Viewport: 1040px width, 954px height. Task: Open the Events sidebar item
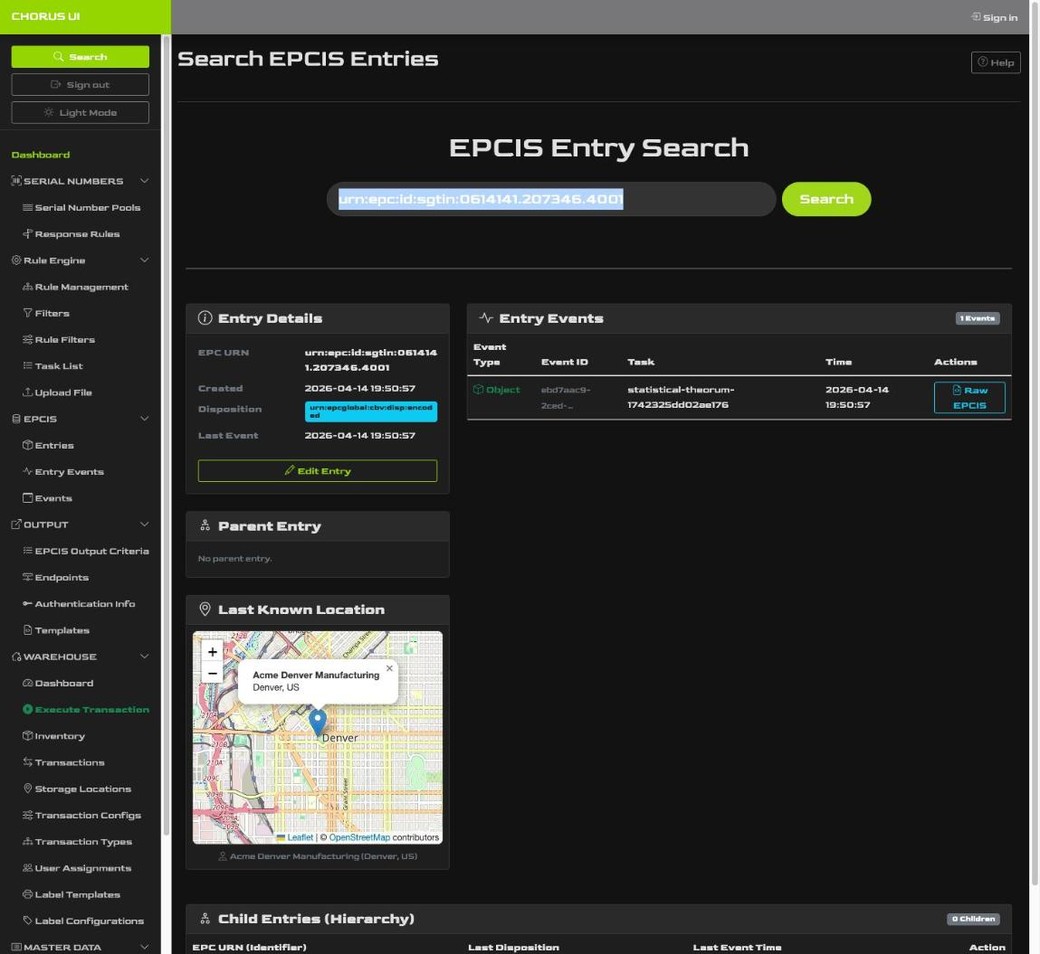click(47, 498)
